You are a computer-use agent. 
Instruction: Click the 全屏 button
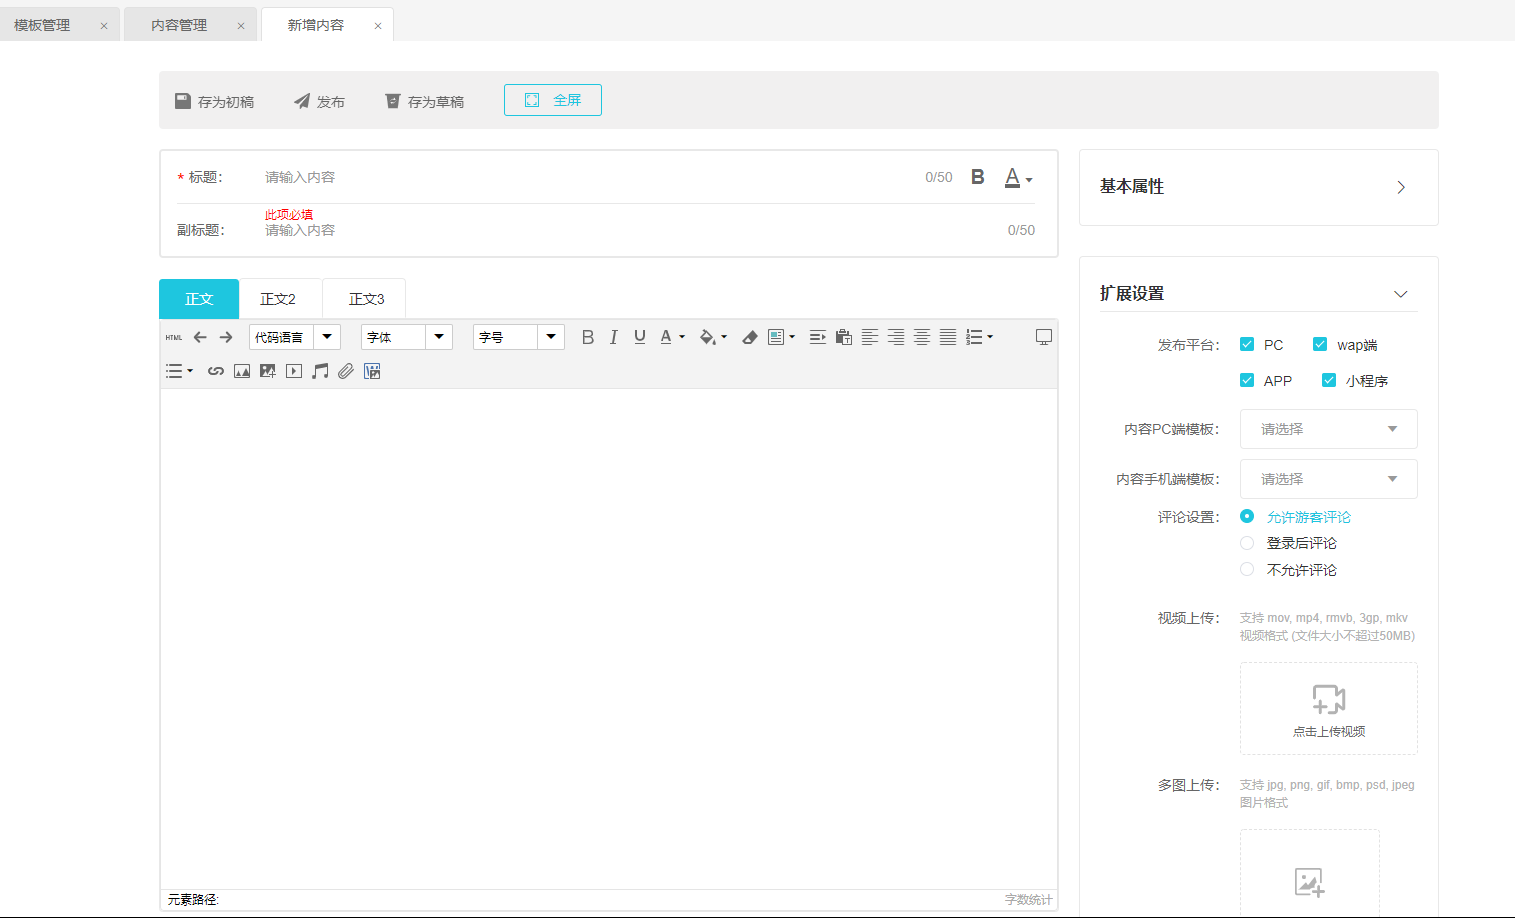point(553,100)
